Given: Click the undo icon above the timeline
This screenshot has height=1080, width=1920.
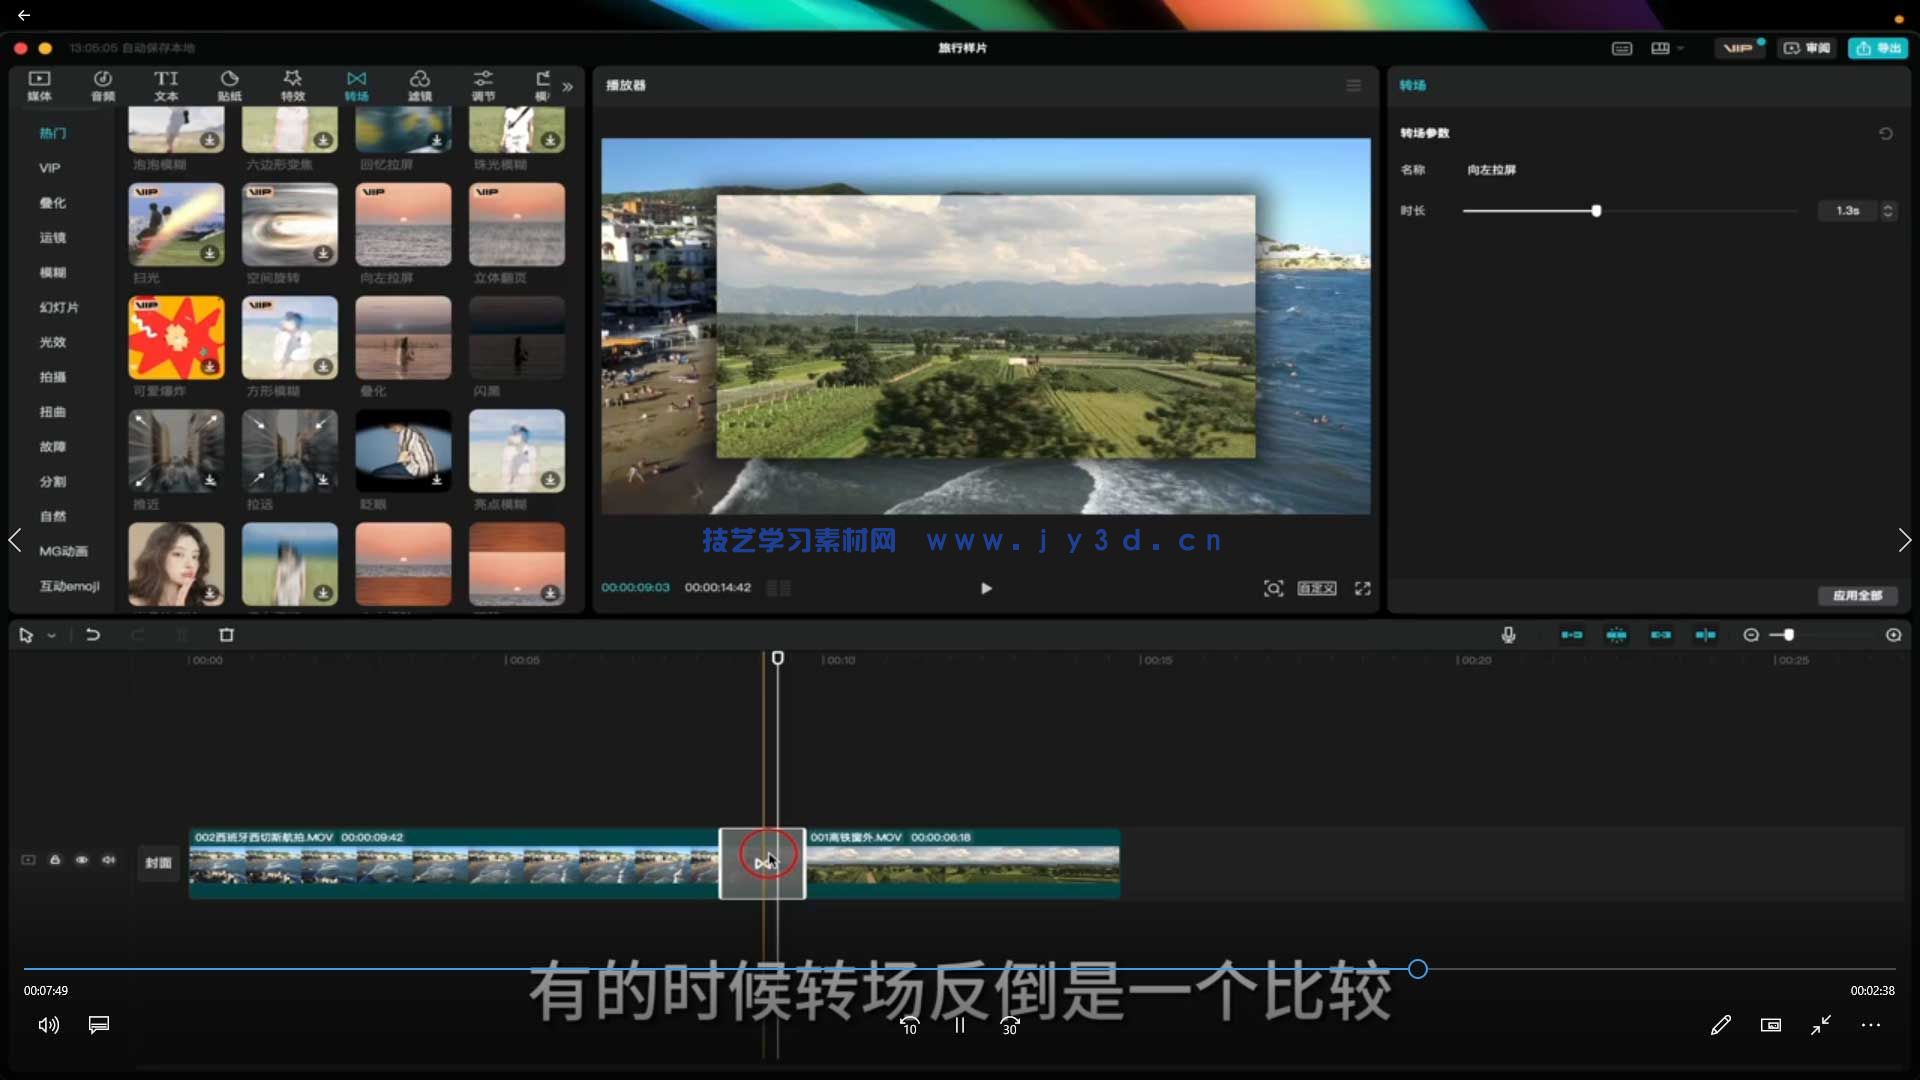Looking at the screenshot, I should click(x=93, y=634).
